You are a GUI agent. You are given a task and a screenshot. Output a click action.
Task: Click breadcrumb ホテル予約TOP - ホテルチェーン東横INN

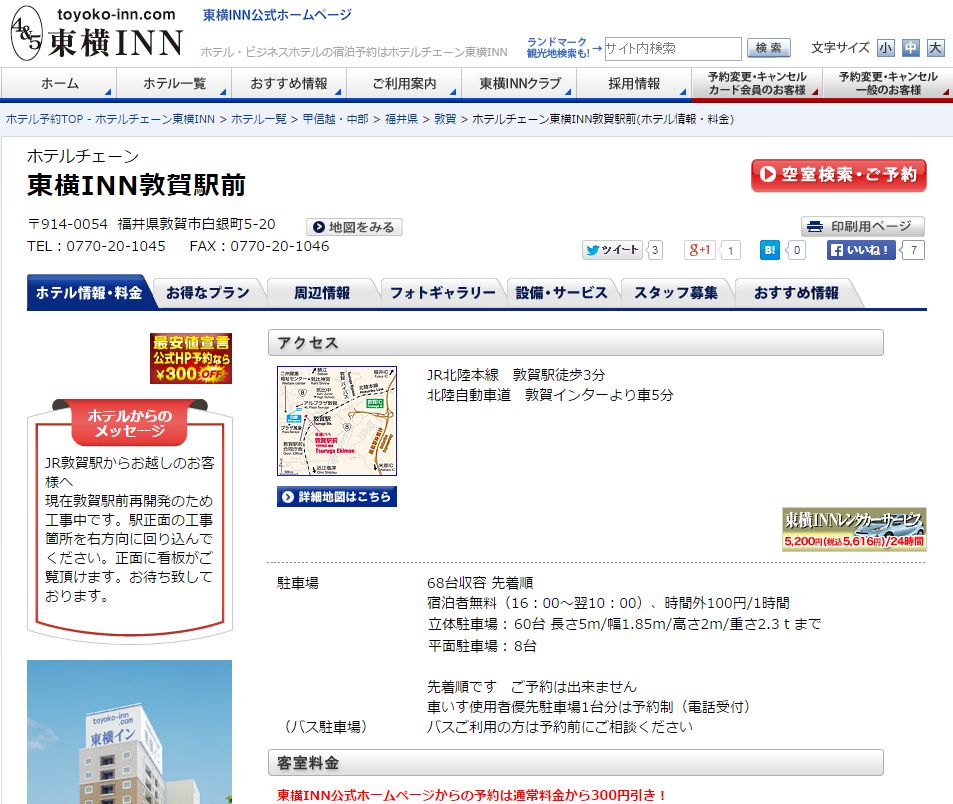tap(110, 119)
